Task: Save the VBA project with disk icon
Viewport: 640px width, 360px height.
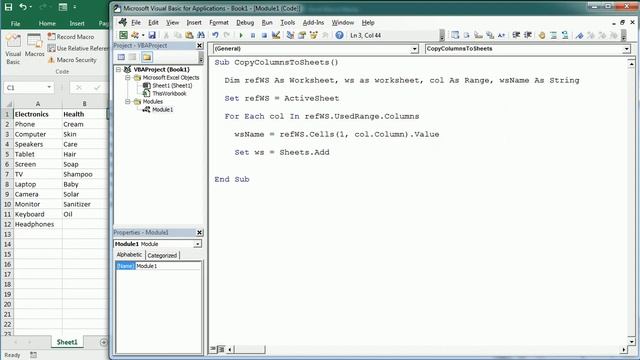Action: [x=152, y=36]
